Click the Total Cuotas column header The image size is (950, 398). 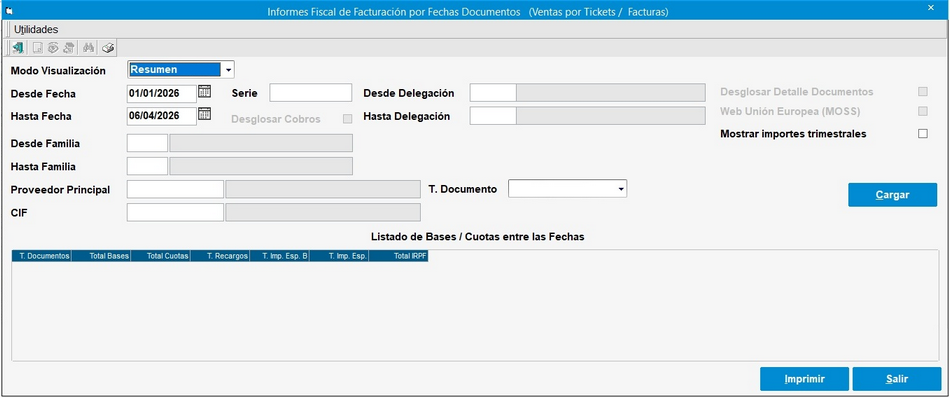point(161,256)
